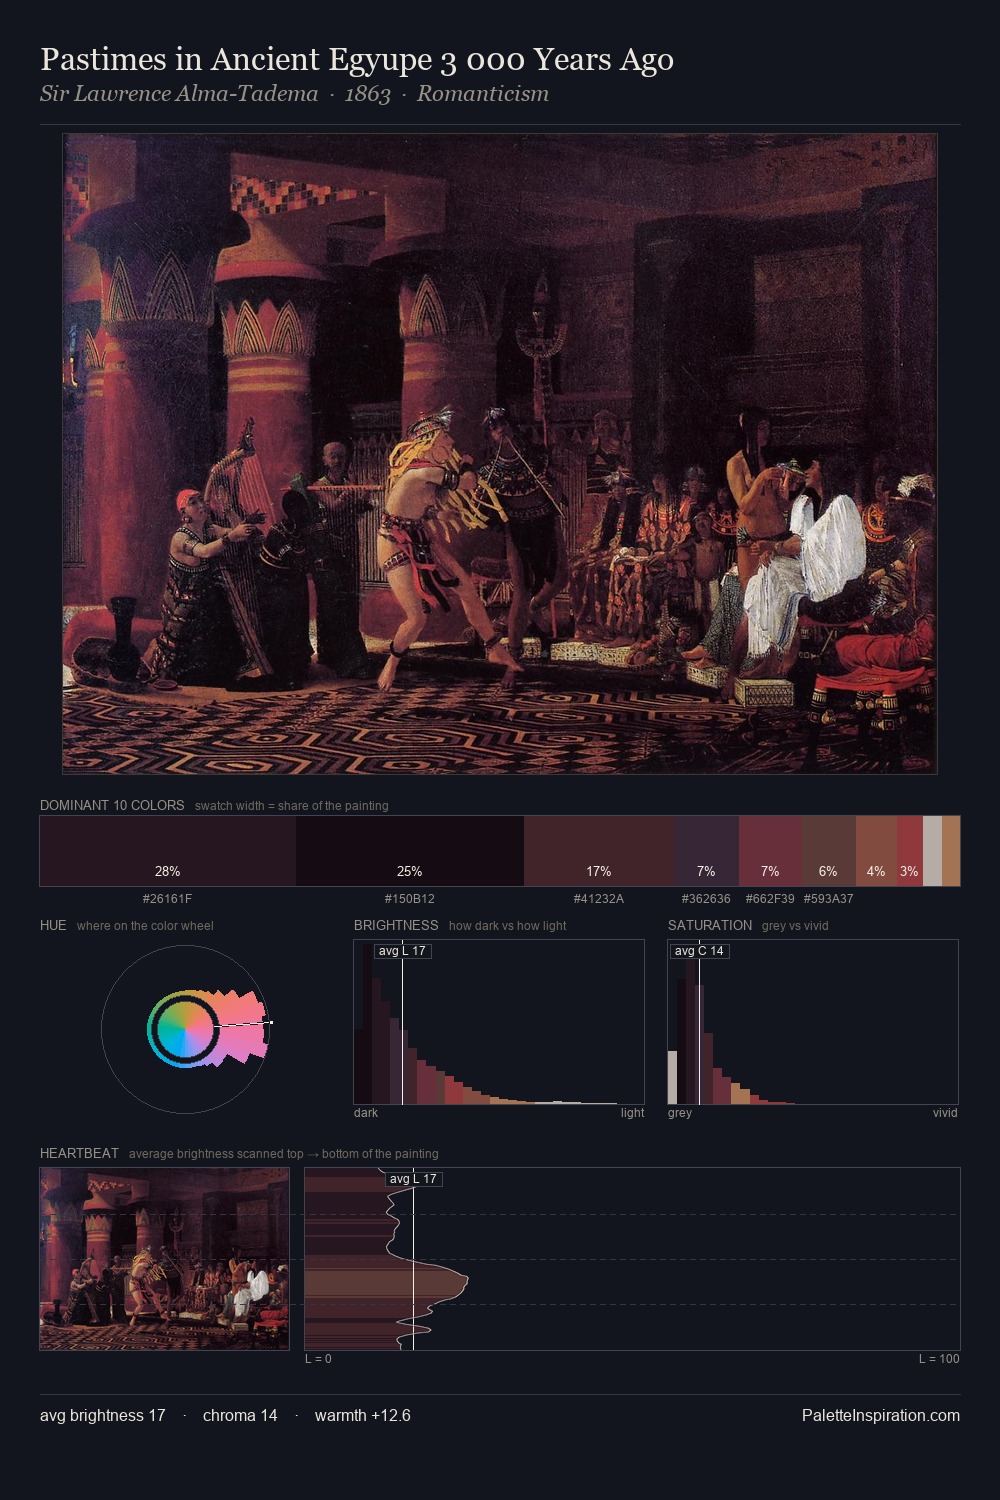Viewport: 1000px width, 1500px height.
Task: Click the hex label #150B12
Action: [x=410, y=899]
